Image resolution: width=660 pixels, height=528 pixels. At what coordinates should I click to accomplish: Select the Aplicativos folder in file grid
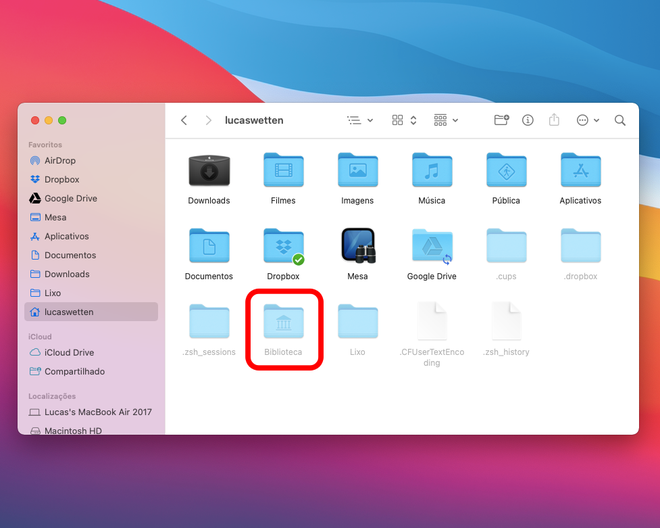[x=580, y=170]
